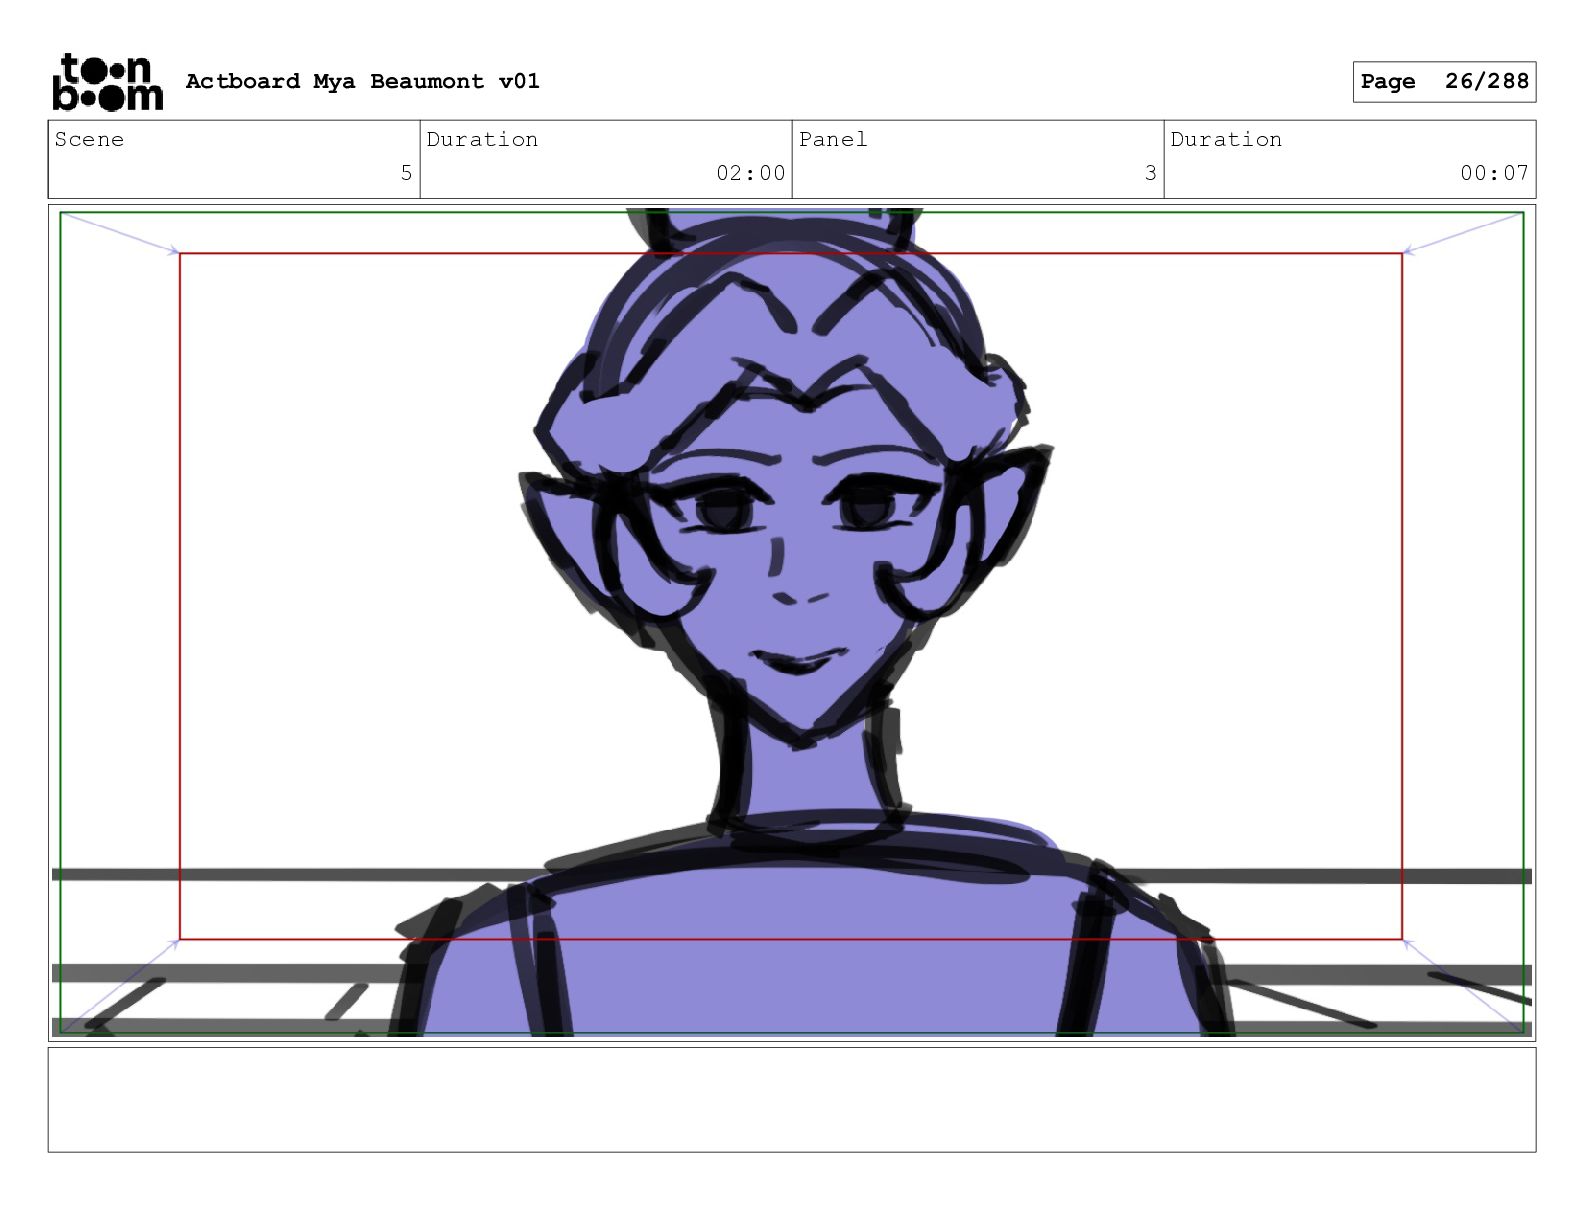
Task: Click the panel duration value '00:07'
Action: [x=1494, y=173]
